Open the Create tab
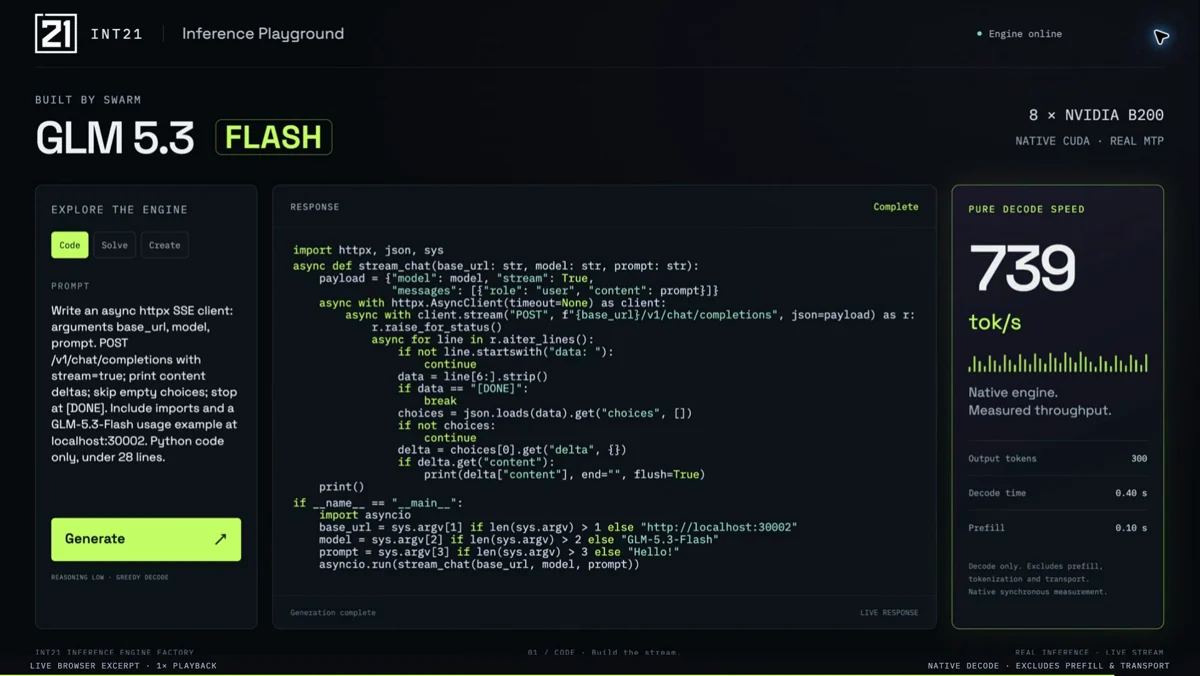This screenshot has height=676, width=1200. point(165,245)
